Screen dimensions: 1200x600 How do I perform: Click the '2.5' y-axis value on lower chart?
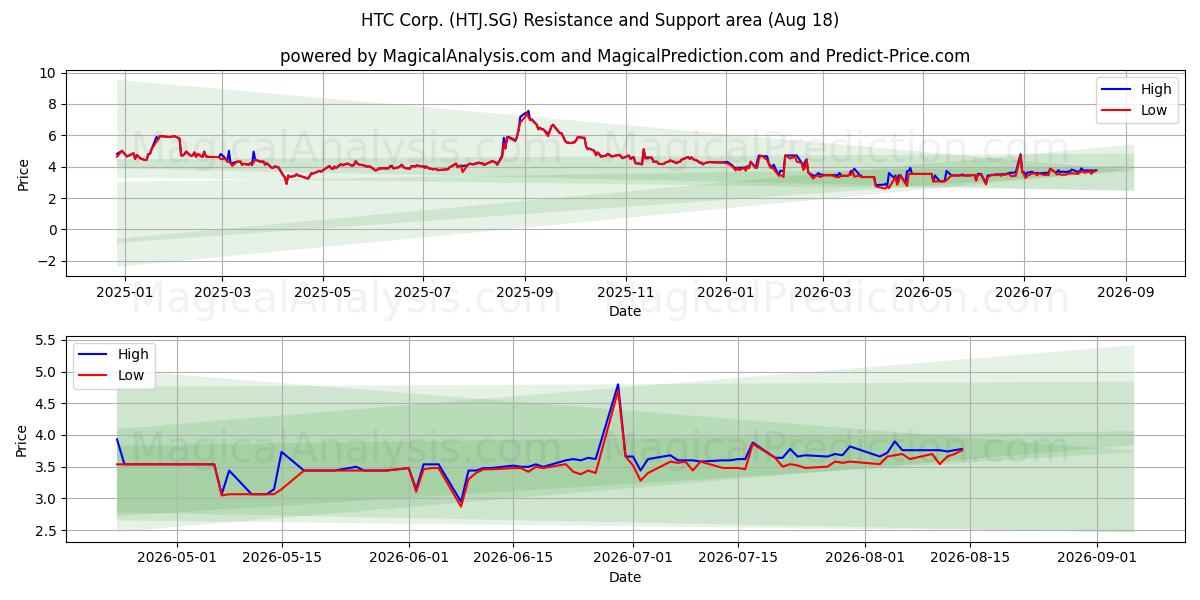coord(46,531)
